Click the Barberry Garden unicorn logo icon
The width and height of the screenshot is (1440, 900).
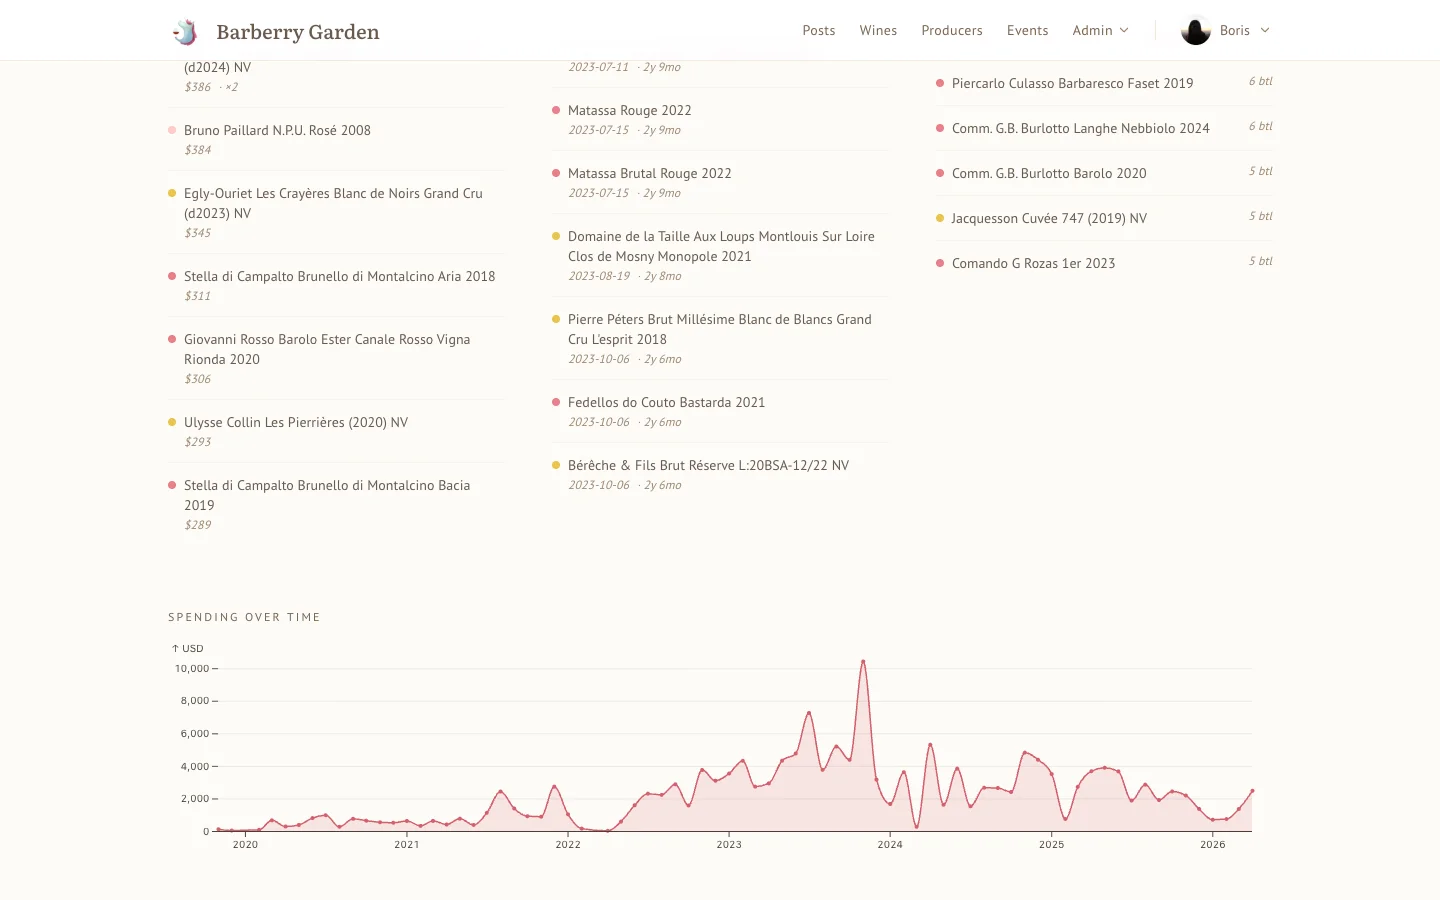click(184, 31)
